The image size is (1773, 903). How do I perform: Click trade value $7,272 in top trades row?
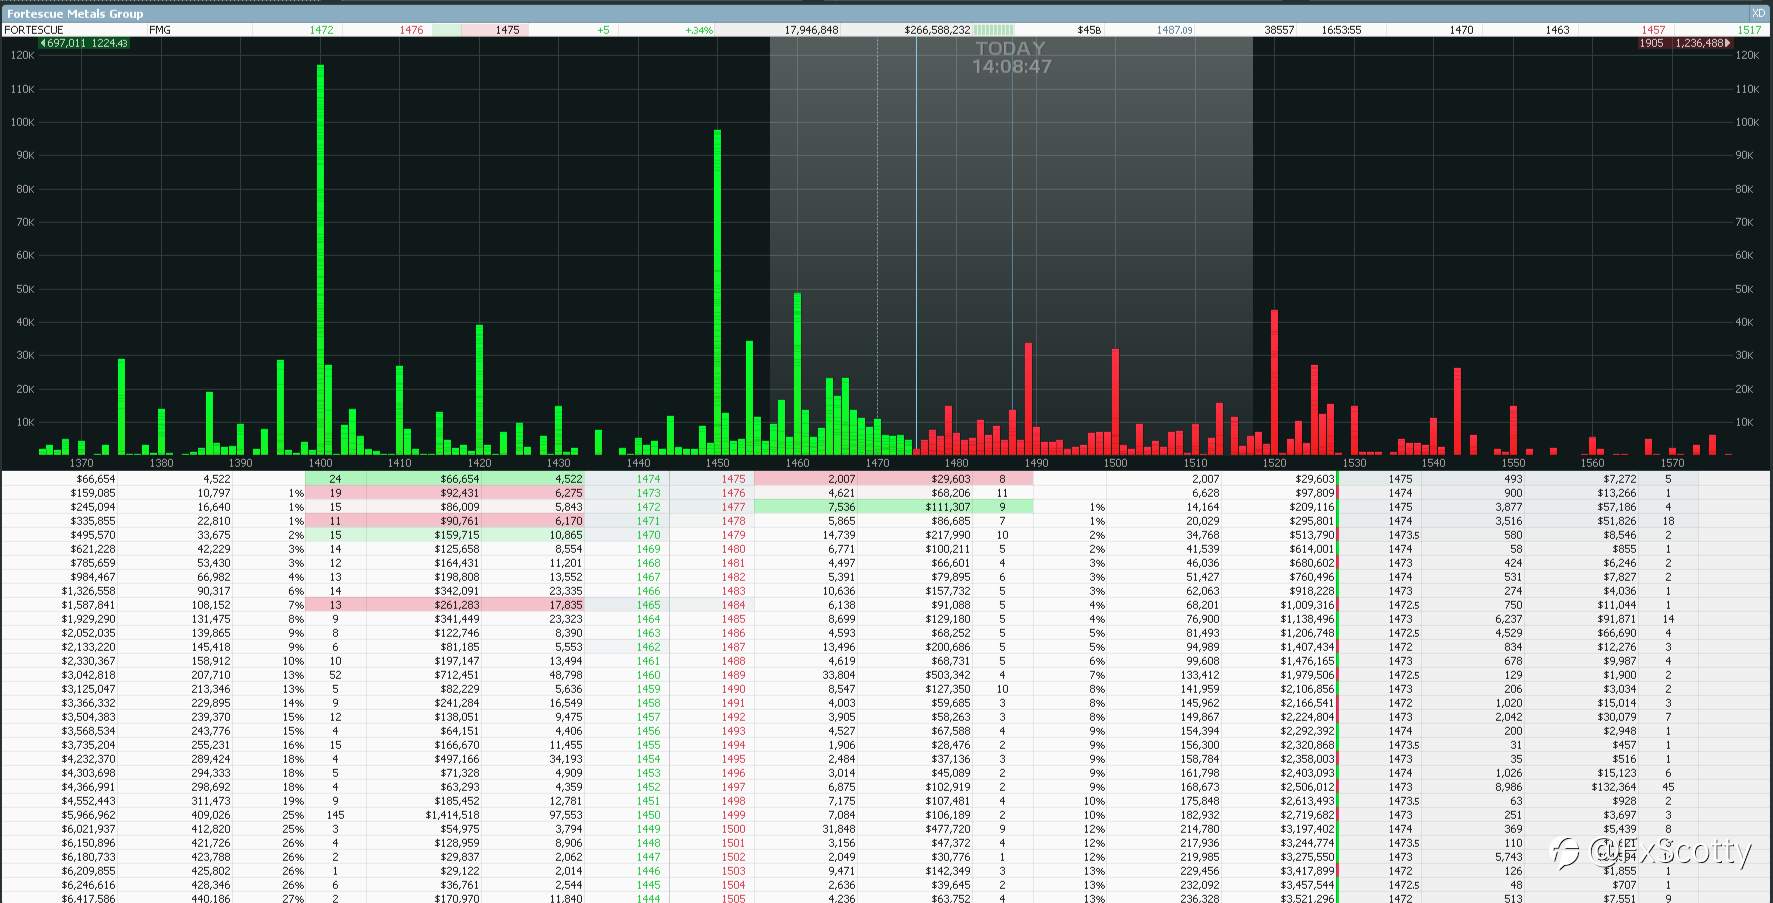pyautogui.click(x=1620, y=479)
